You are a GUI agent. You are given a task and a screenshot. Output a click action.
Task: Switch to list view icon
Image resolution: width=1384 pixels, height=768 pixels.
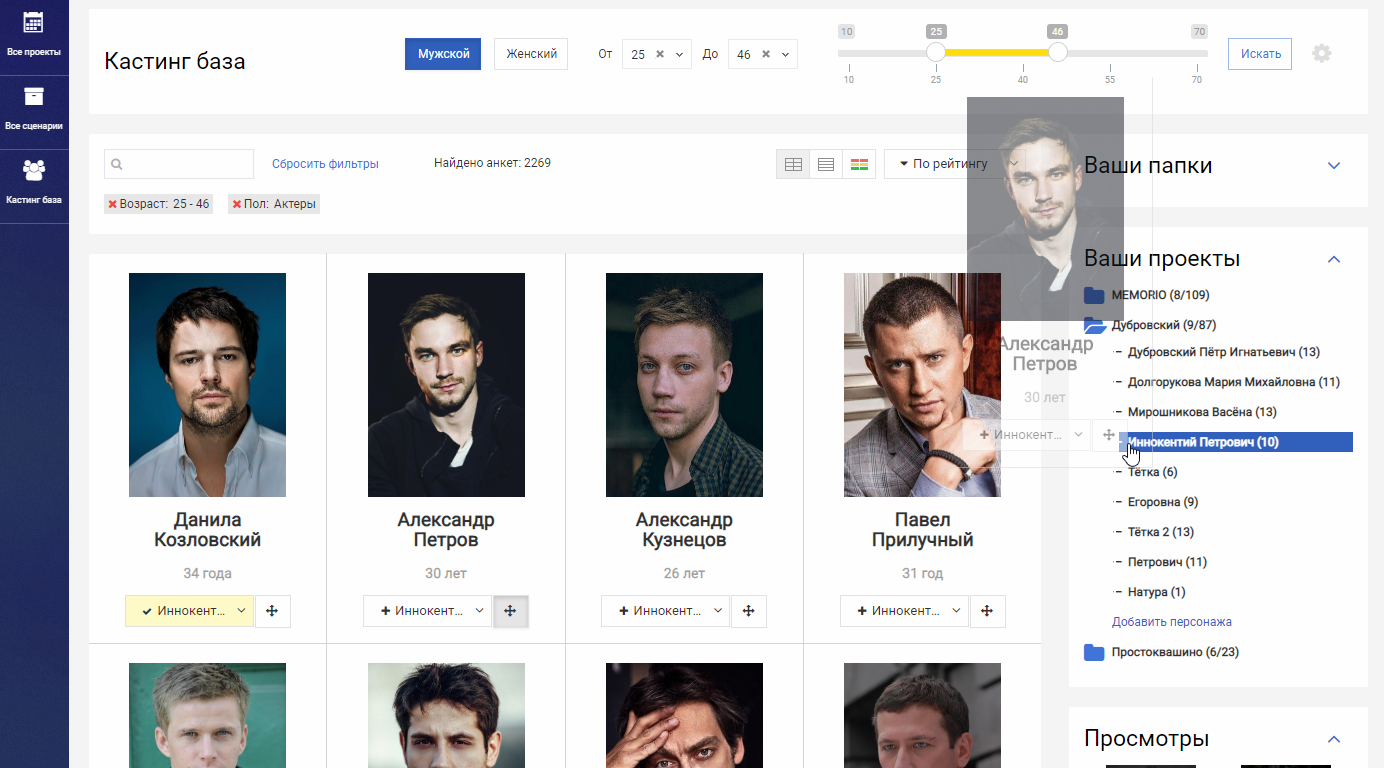coord(826,164)
